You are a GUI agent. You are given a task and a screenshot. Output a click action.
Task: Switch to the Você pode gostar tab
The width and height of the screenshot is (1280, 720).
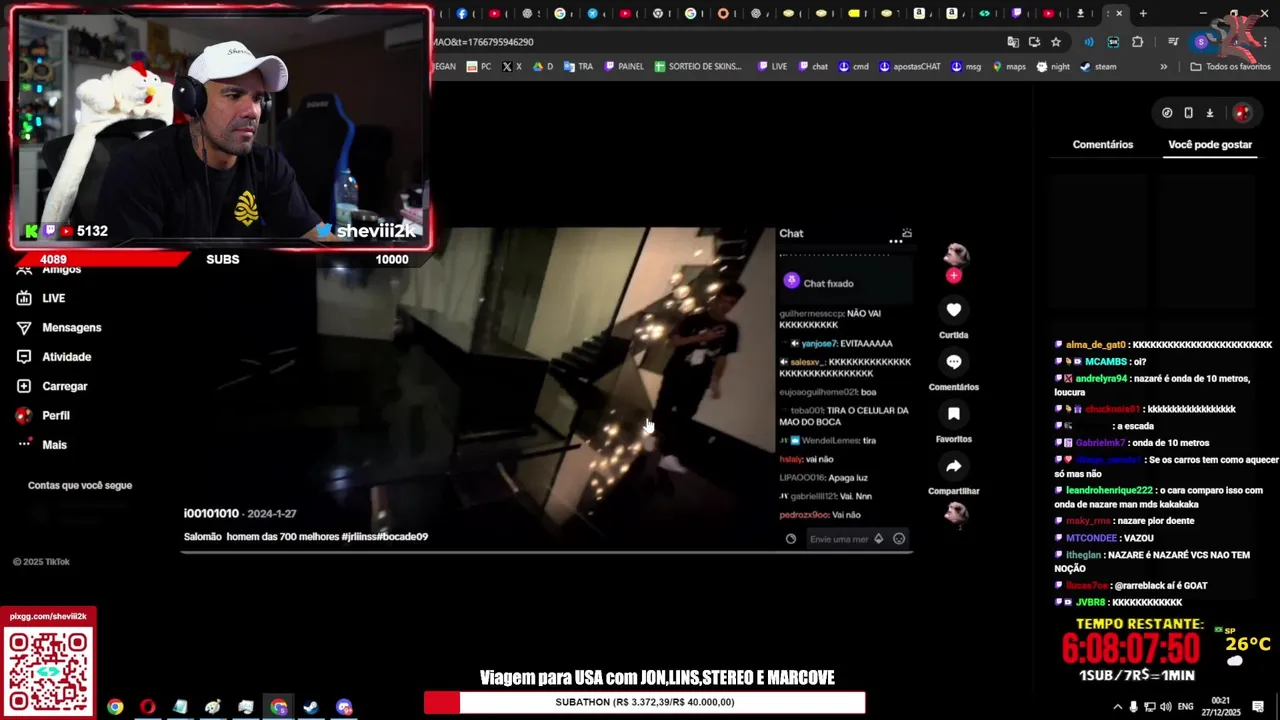[1210, 144]
